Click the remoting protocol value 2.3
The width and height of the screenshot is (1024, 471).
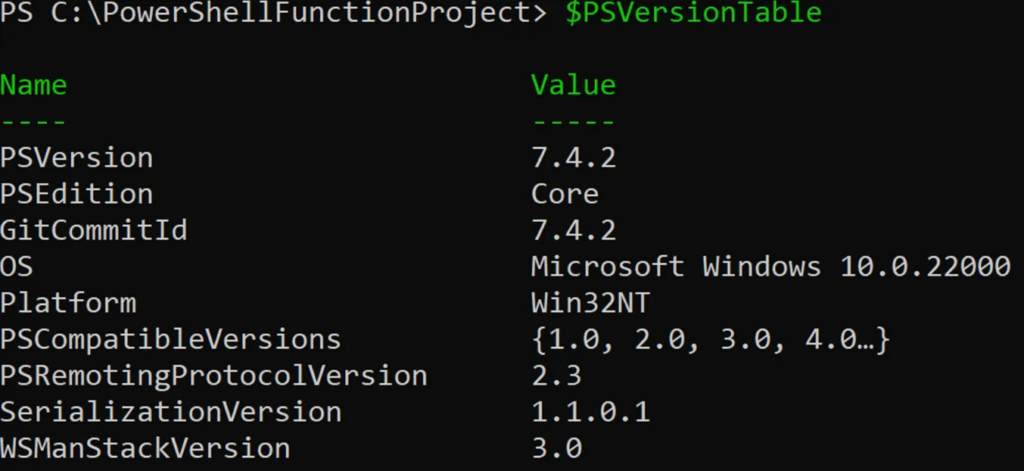click(x=556, y=376)
